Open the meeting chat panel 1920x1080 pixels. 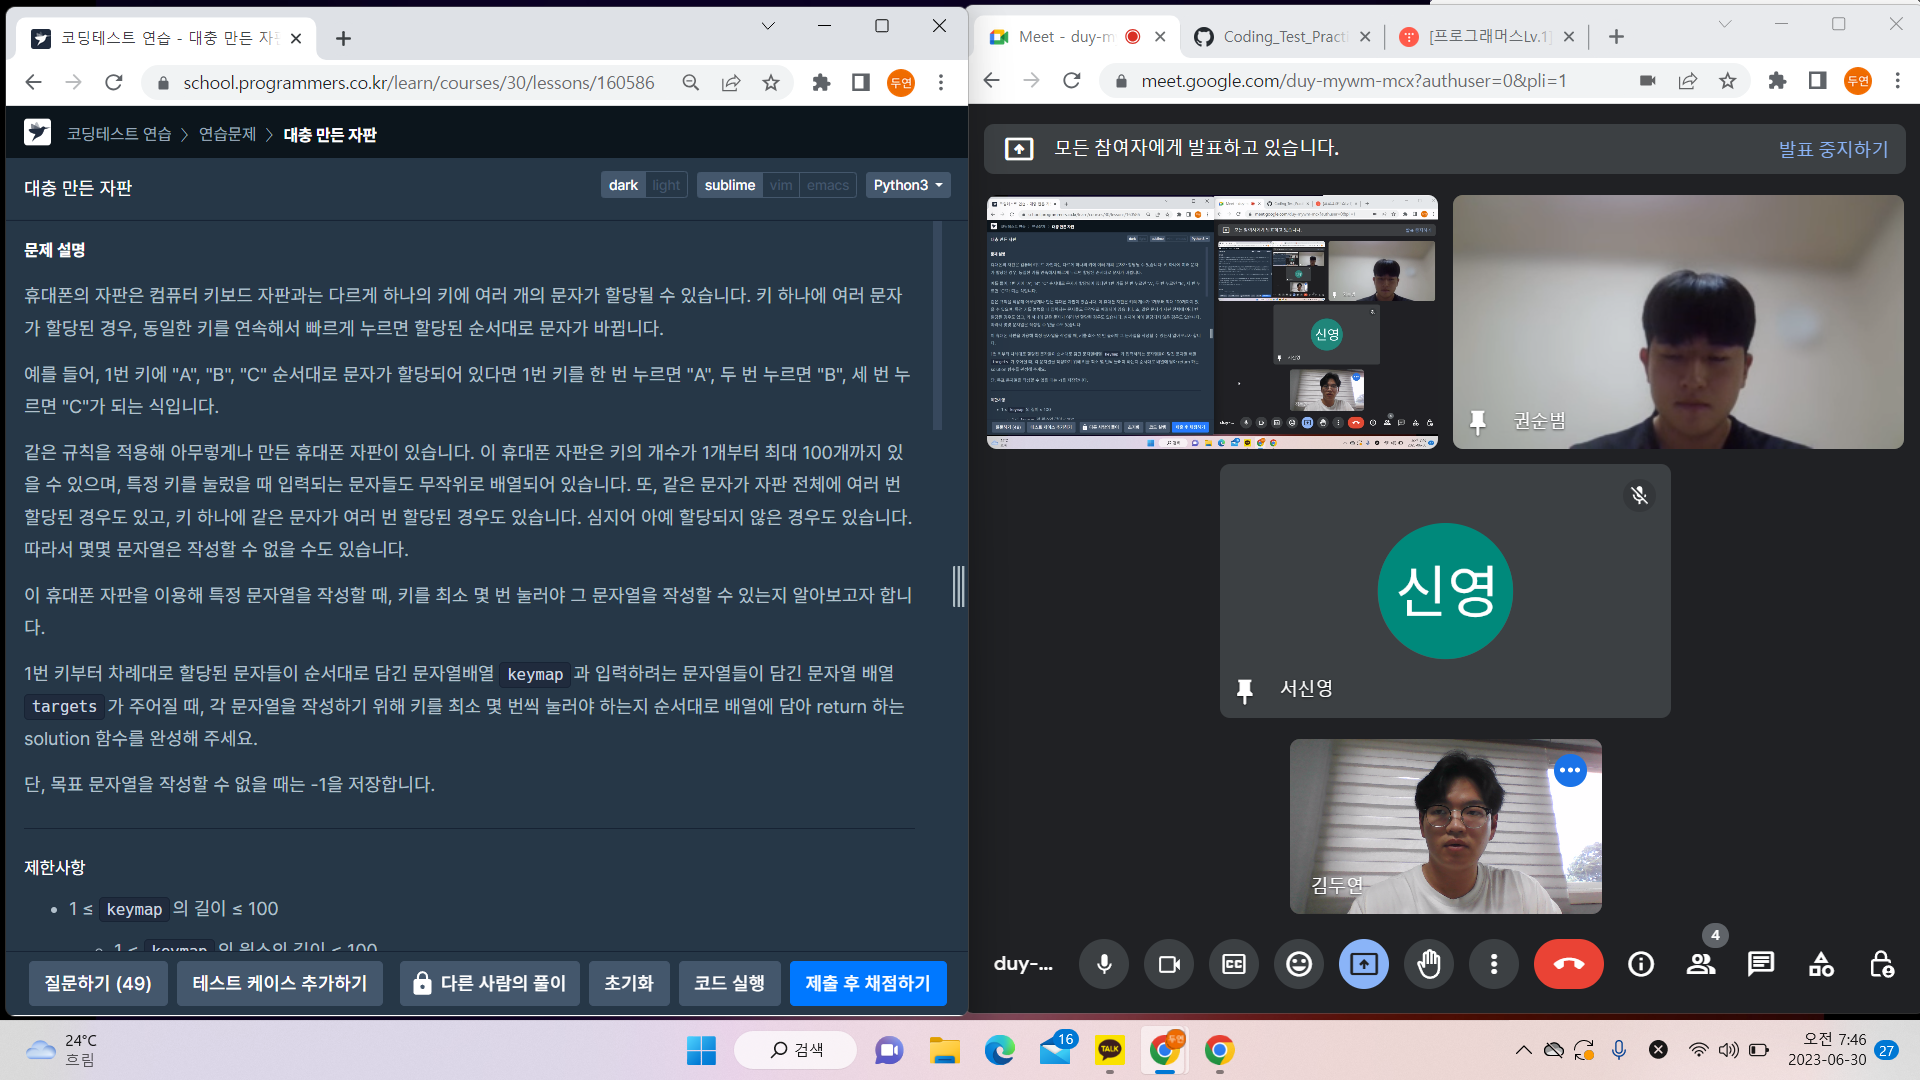pyautogui.click(x=1760, y=964)
